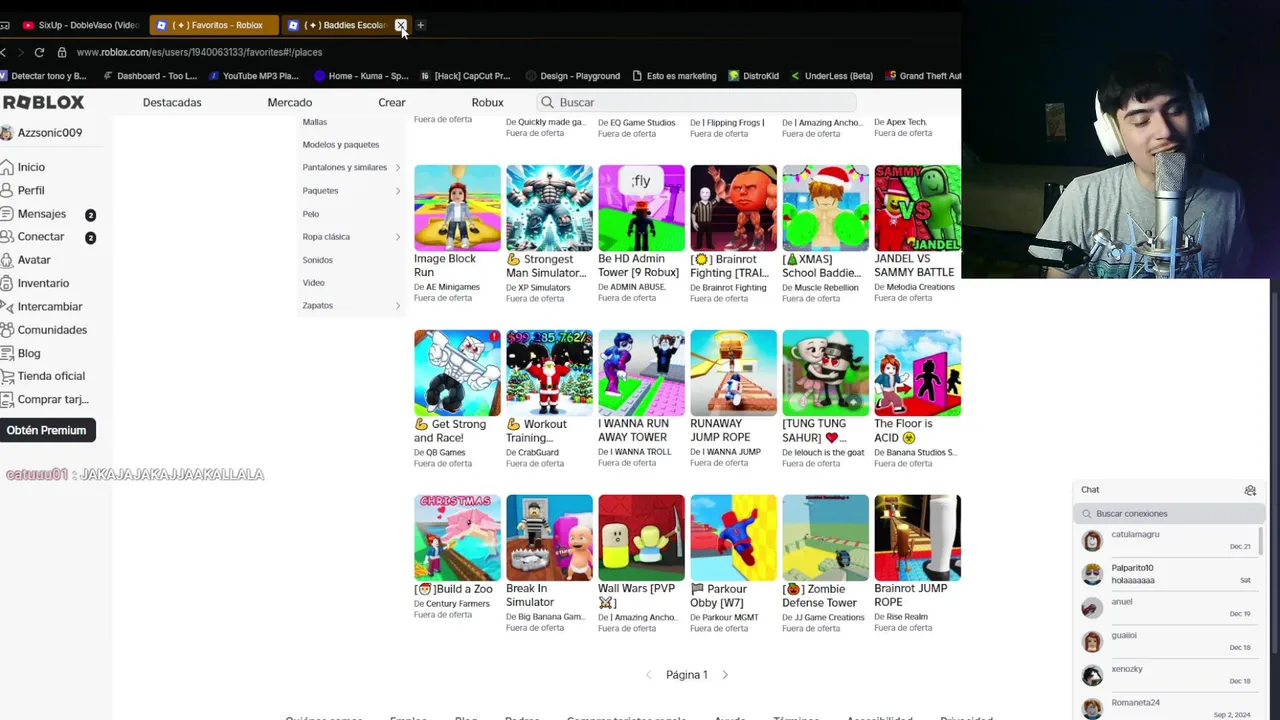Expand the Ropa clásica submenu
Screen dimensions: 1280x720
397,237
